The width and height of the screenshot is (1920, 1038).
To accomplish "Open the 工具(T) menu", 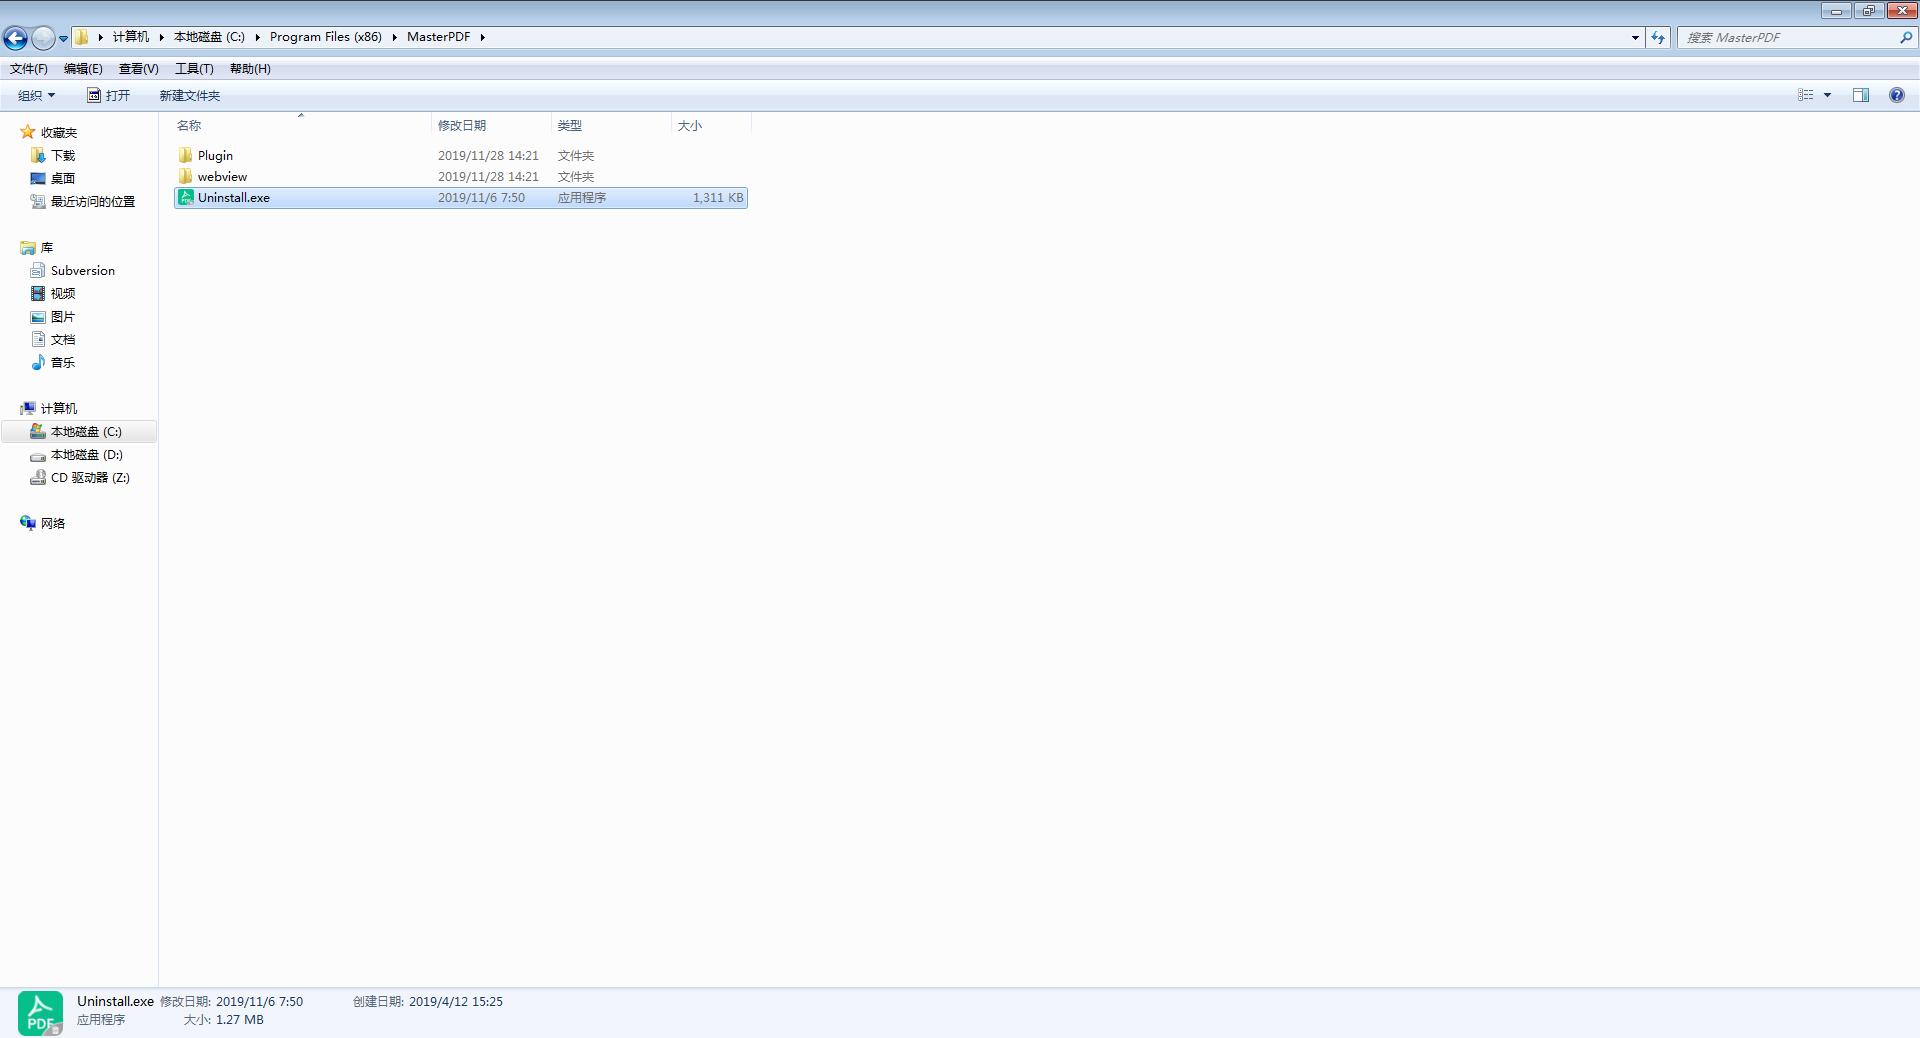I will click(x=194, y=69).
